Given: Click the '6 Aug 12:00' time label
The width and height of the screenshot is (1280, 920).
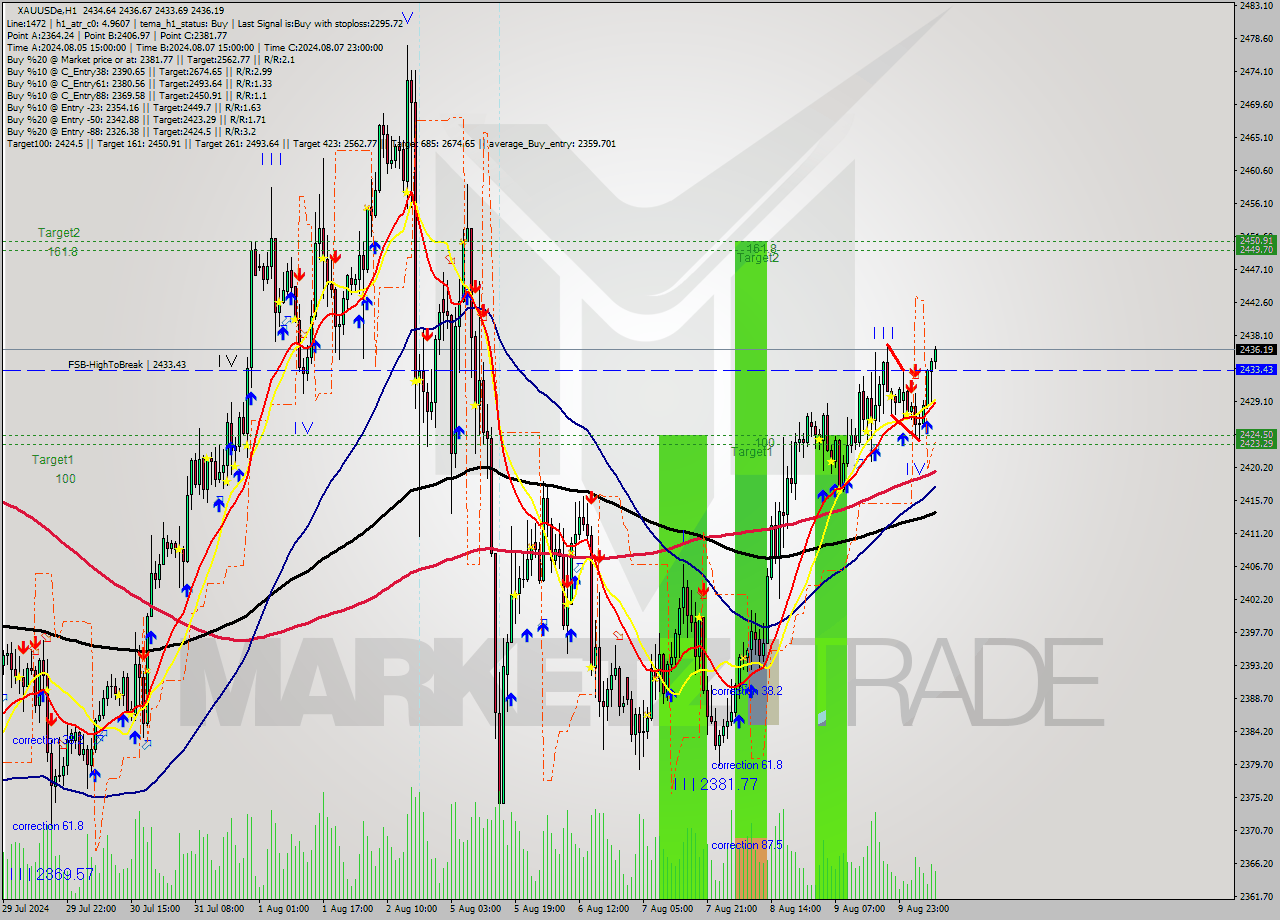Looking at the screenshot, I should tap(603, 909).
